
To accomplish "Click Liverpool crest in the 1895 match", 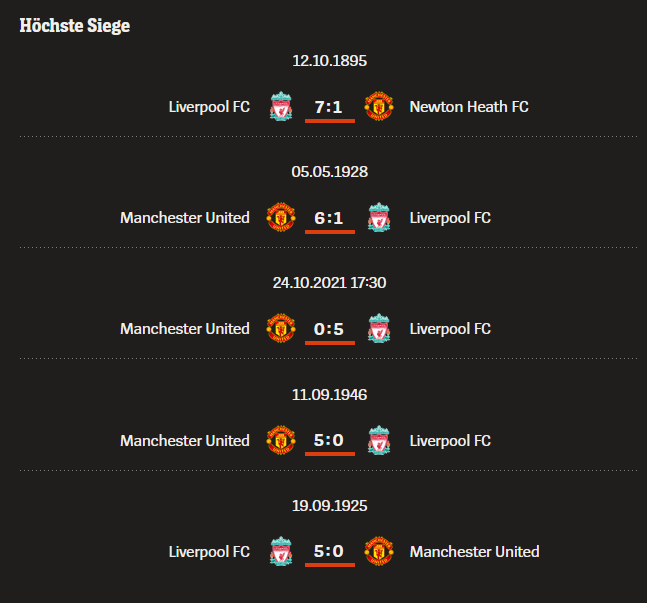I will pyautogui.click(x=281, y=106).
